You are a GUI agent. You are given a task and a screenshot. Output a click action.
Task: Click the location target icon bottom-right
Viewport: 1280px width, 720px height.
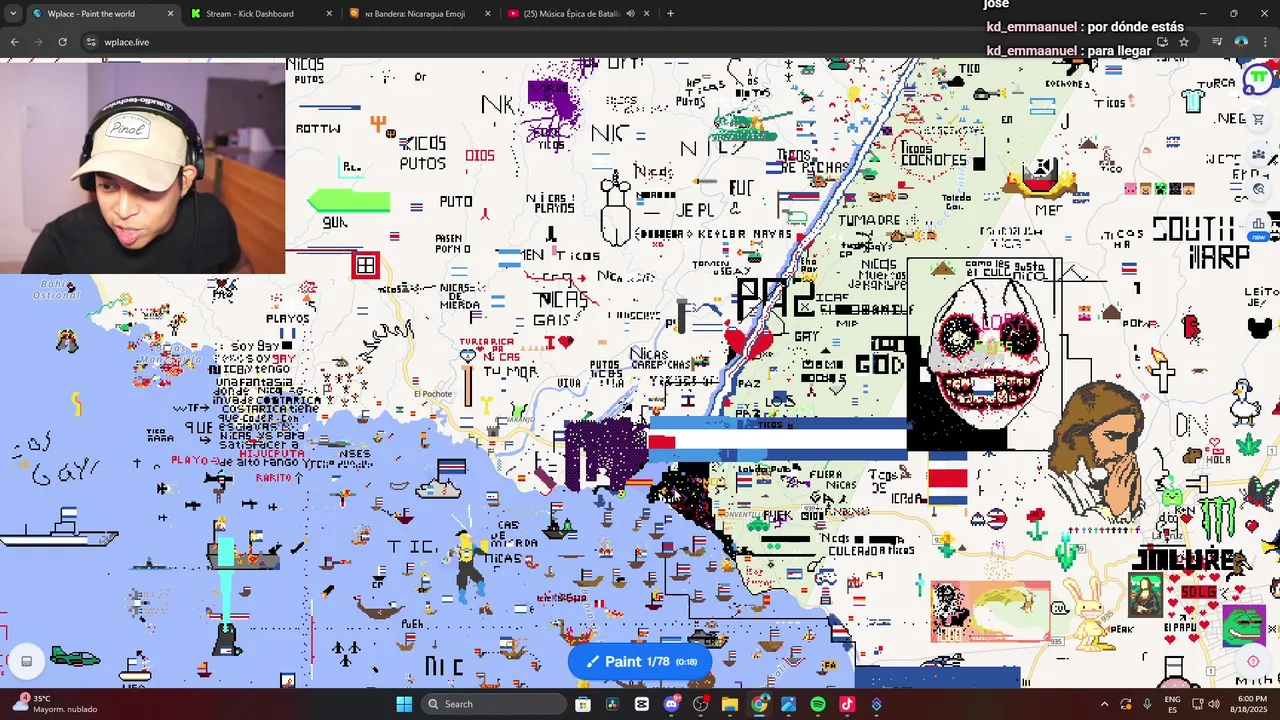(1253, 661)
